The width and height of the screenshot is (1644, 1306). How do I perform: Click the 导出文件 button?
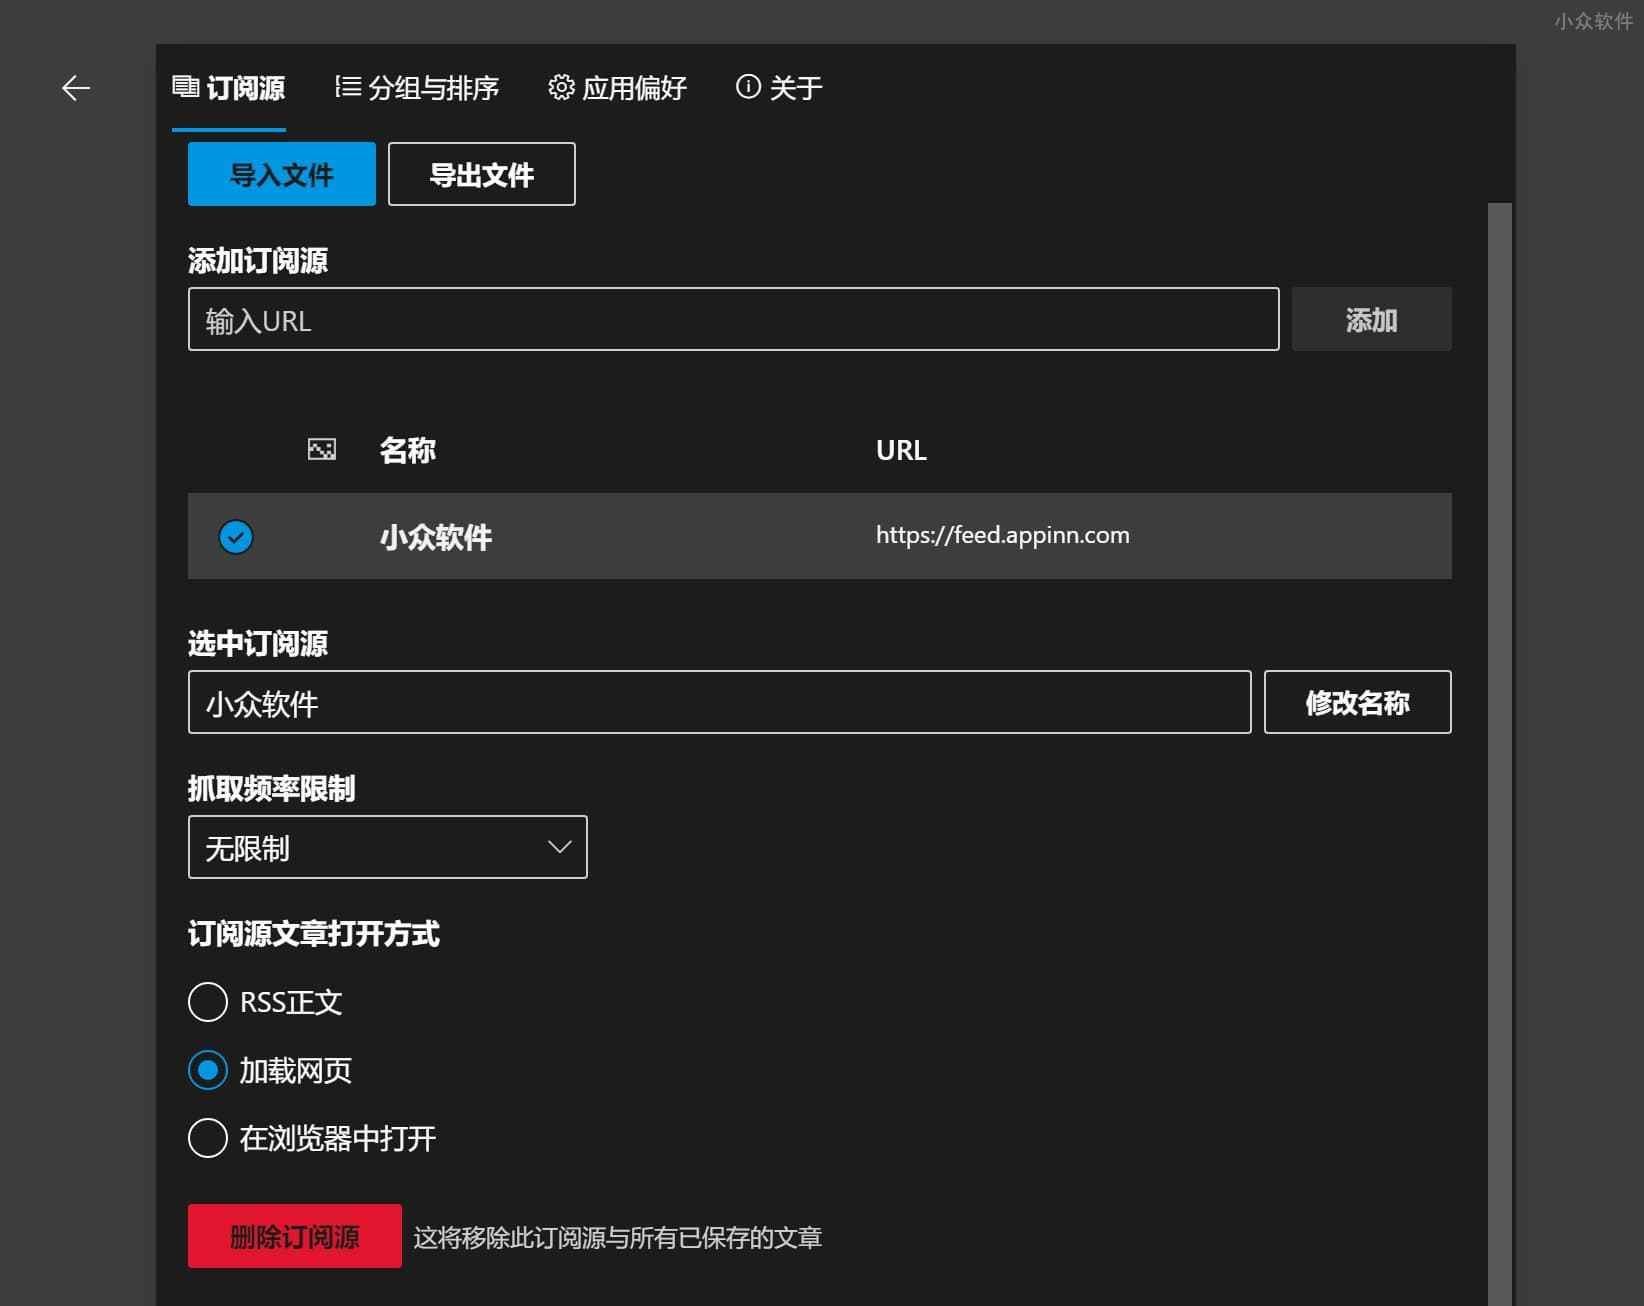coord(482,174)
